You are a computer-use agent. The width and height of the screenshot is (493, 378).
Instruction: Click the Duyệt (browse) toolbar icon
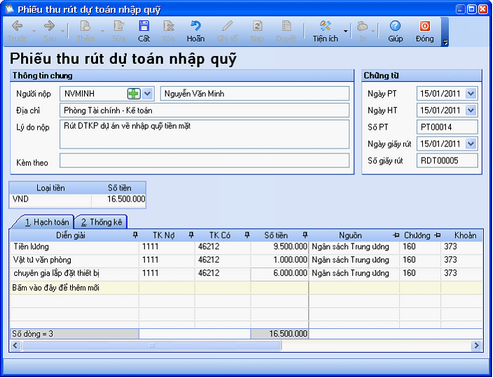click(x=286, y=26)
